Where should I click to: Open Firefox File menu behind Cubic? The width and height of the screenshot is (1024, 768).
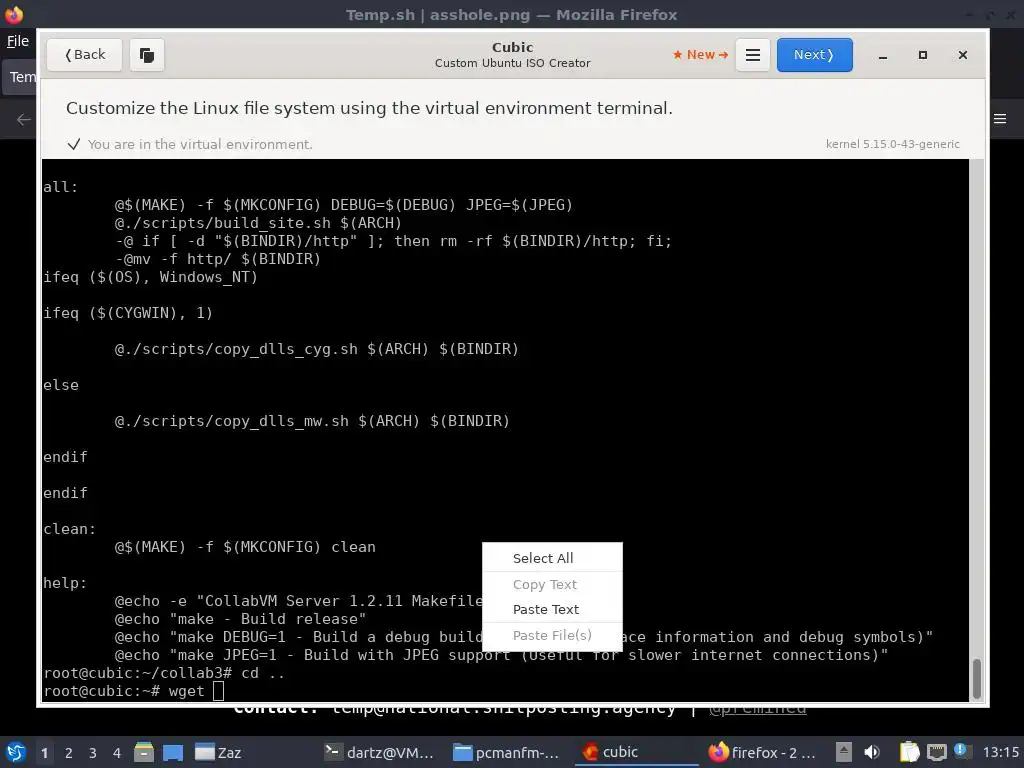(x=18, y=41)
